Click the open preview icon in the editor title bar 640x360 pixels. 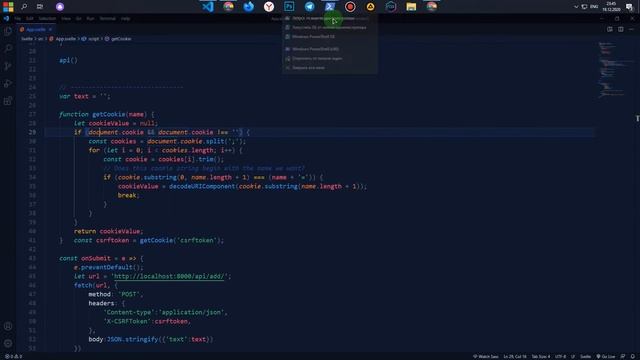coord(610,29)
